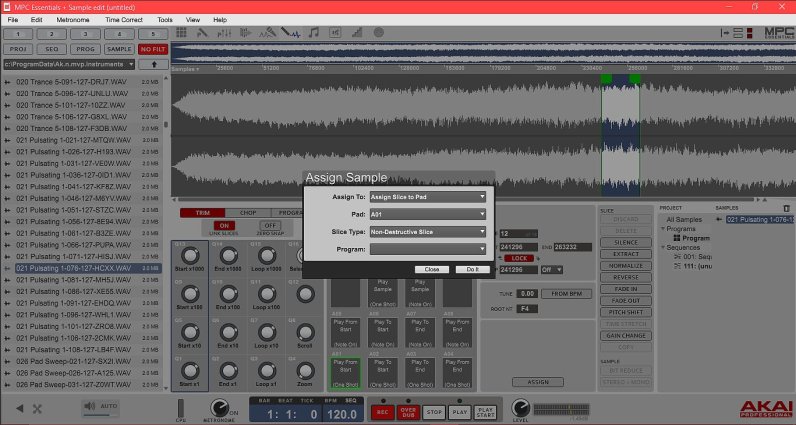Click Close in Assign Sample dialog
The height and width of the screenshot is (425, 796).
(x=431, y=269)
